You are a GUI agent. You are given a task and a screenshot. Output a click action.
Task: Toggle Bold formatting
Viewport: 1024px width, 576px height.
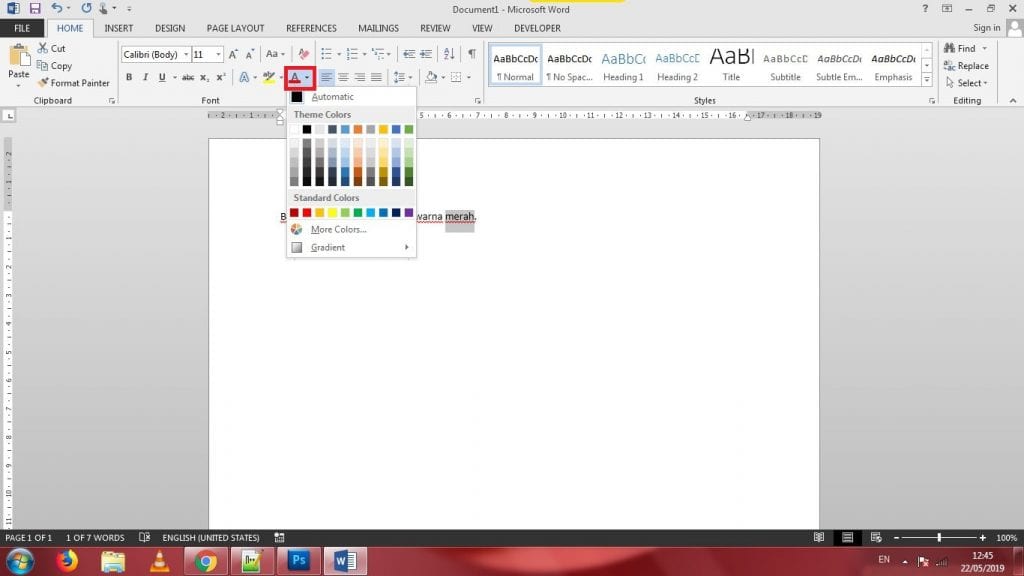tap(129, 77)
